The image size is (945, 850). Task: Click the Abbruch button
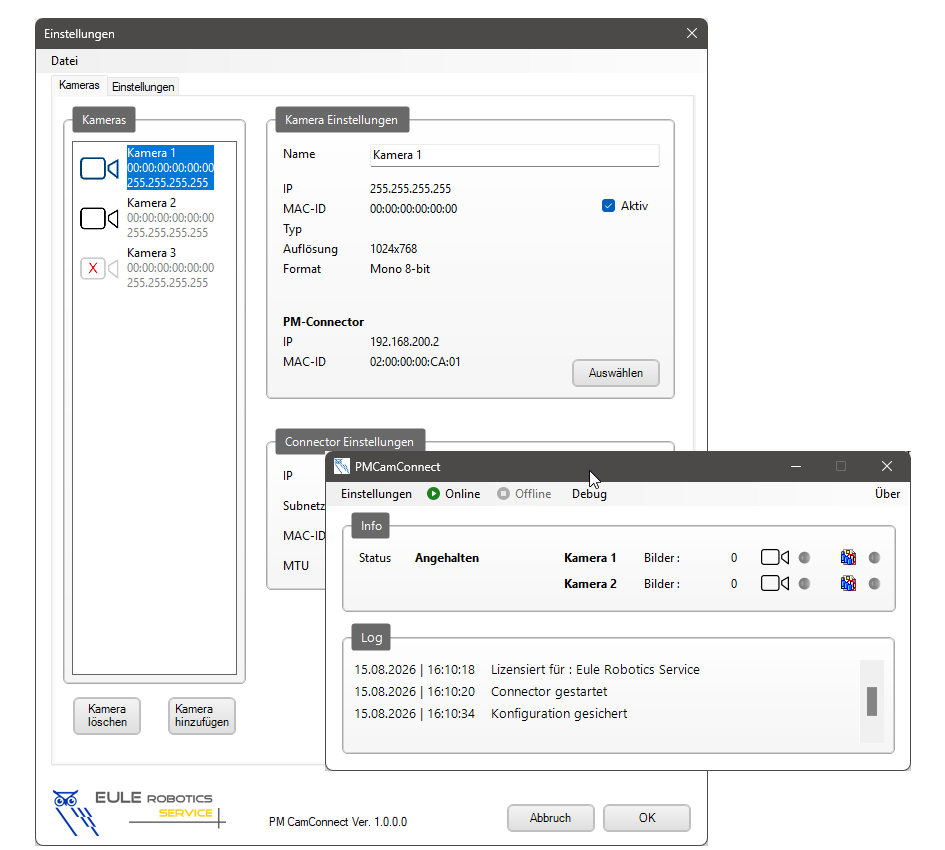[x=550, y=818]
